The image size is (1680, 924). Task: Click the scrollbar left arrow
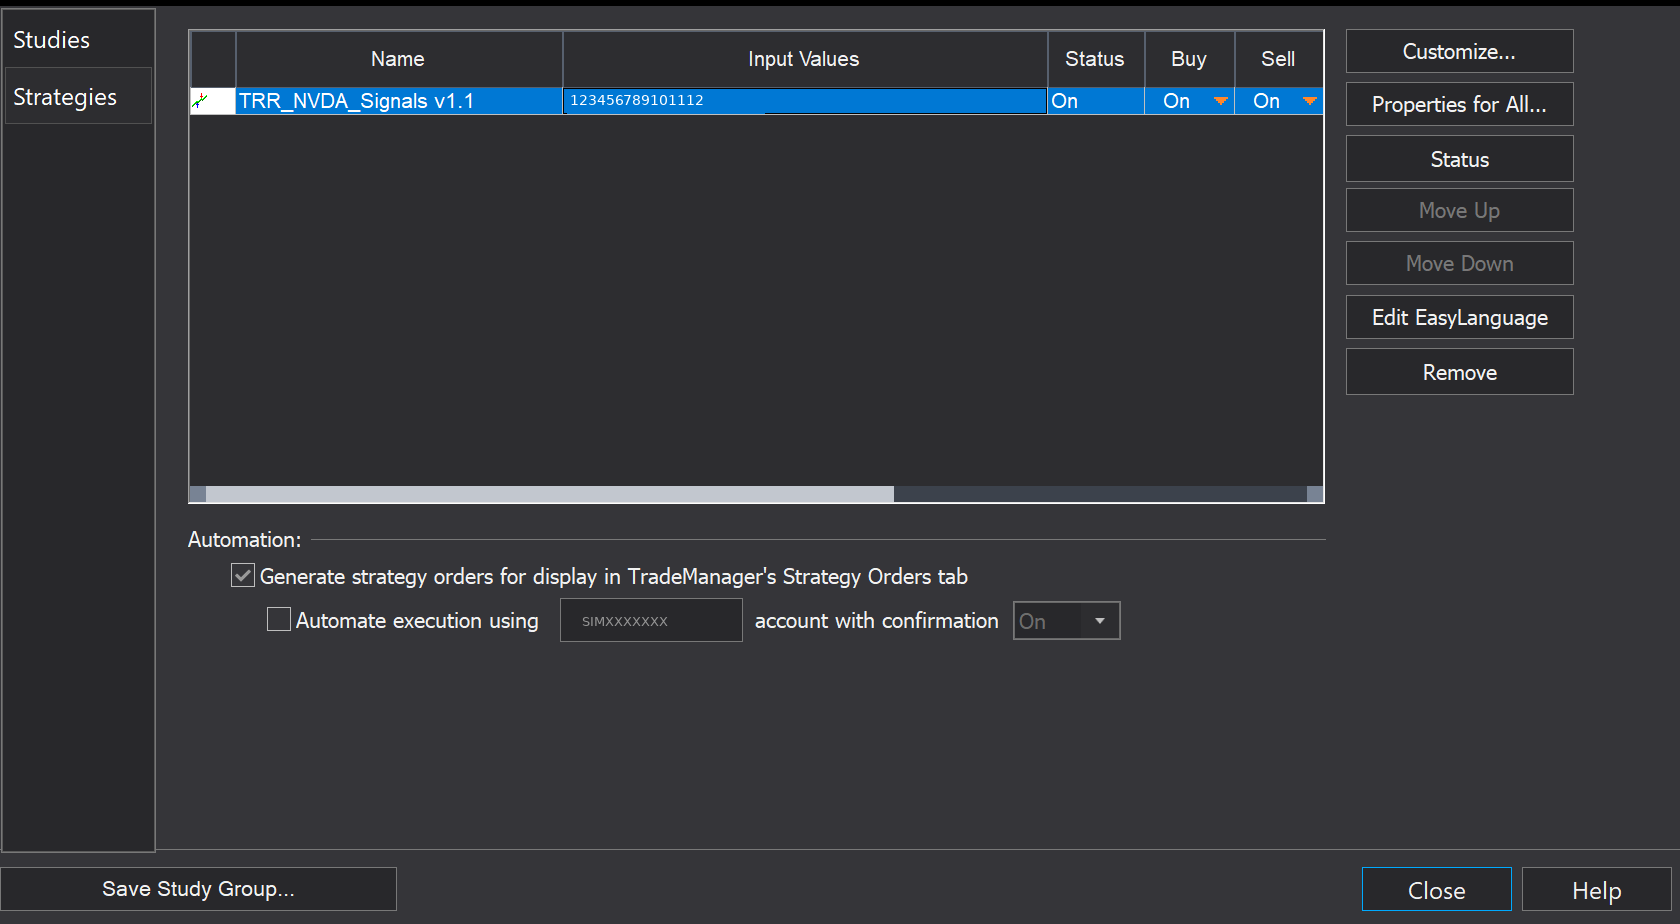click(198, 494)
